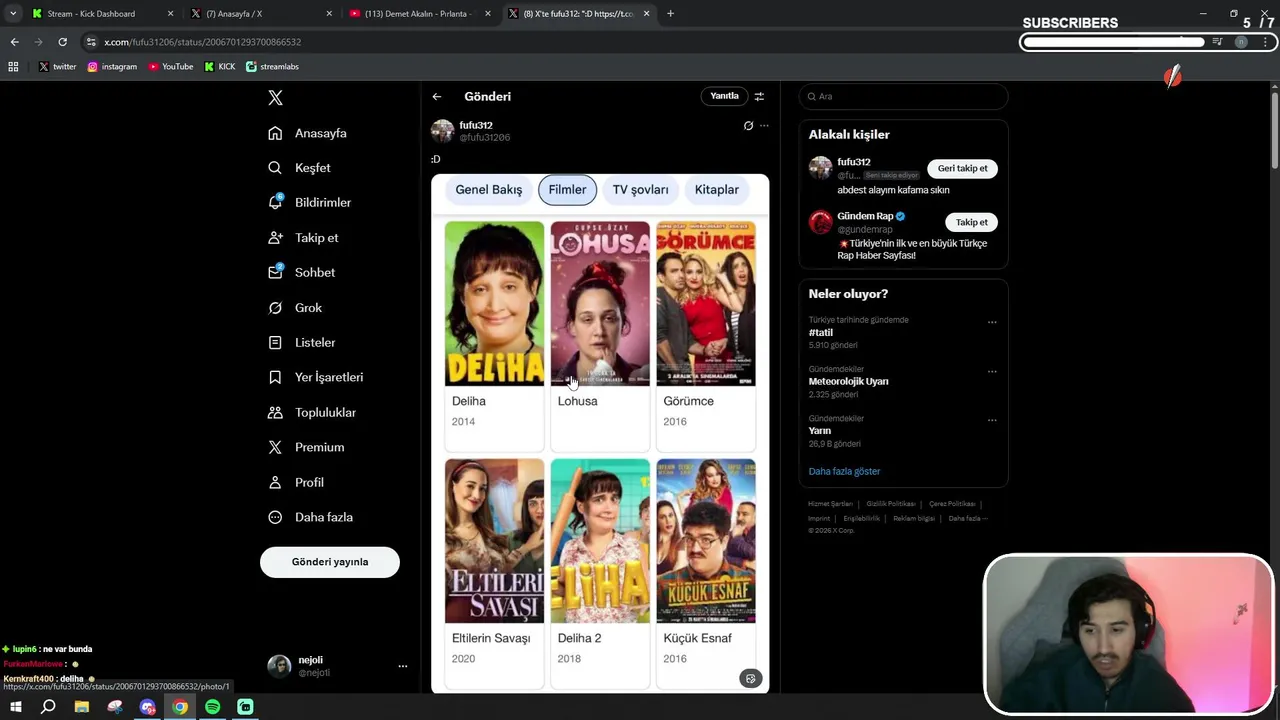Open Daha fazla menu in the sidebar
This screenshot has width=1280, height=720.
tap(310, 517)
